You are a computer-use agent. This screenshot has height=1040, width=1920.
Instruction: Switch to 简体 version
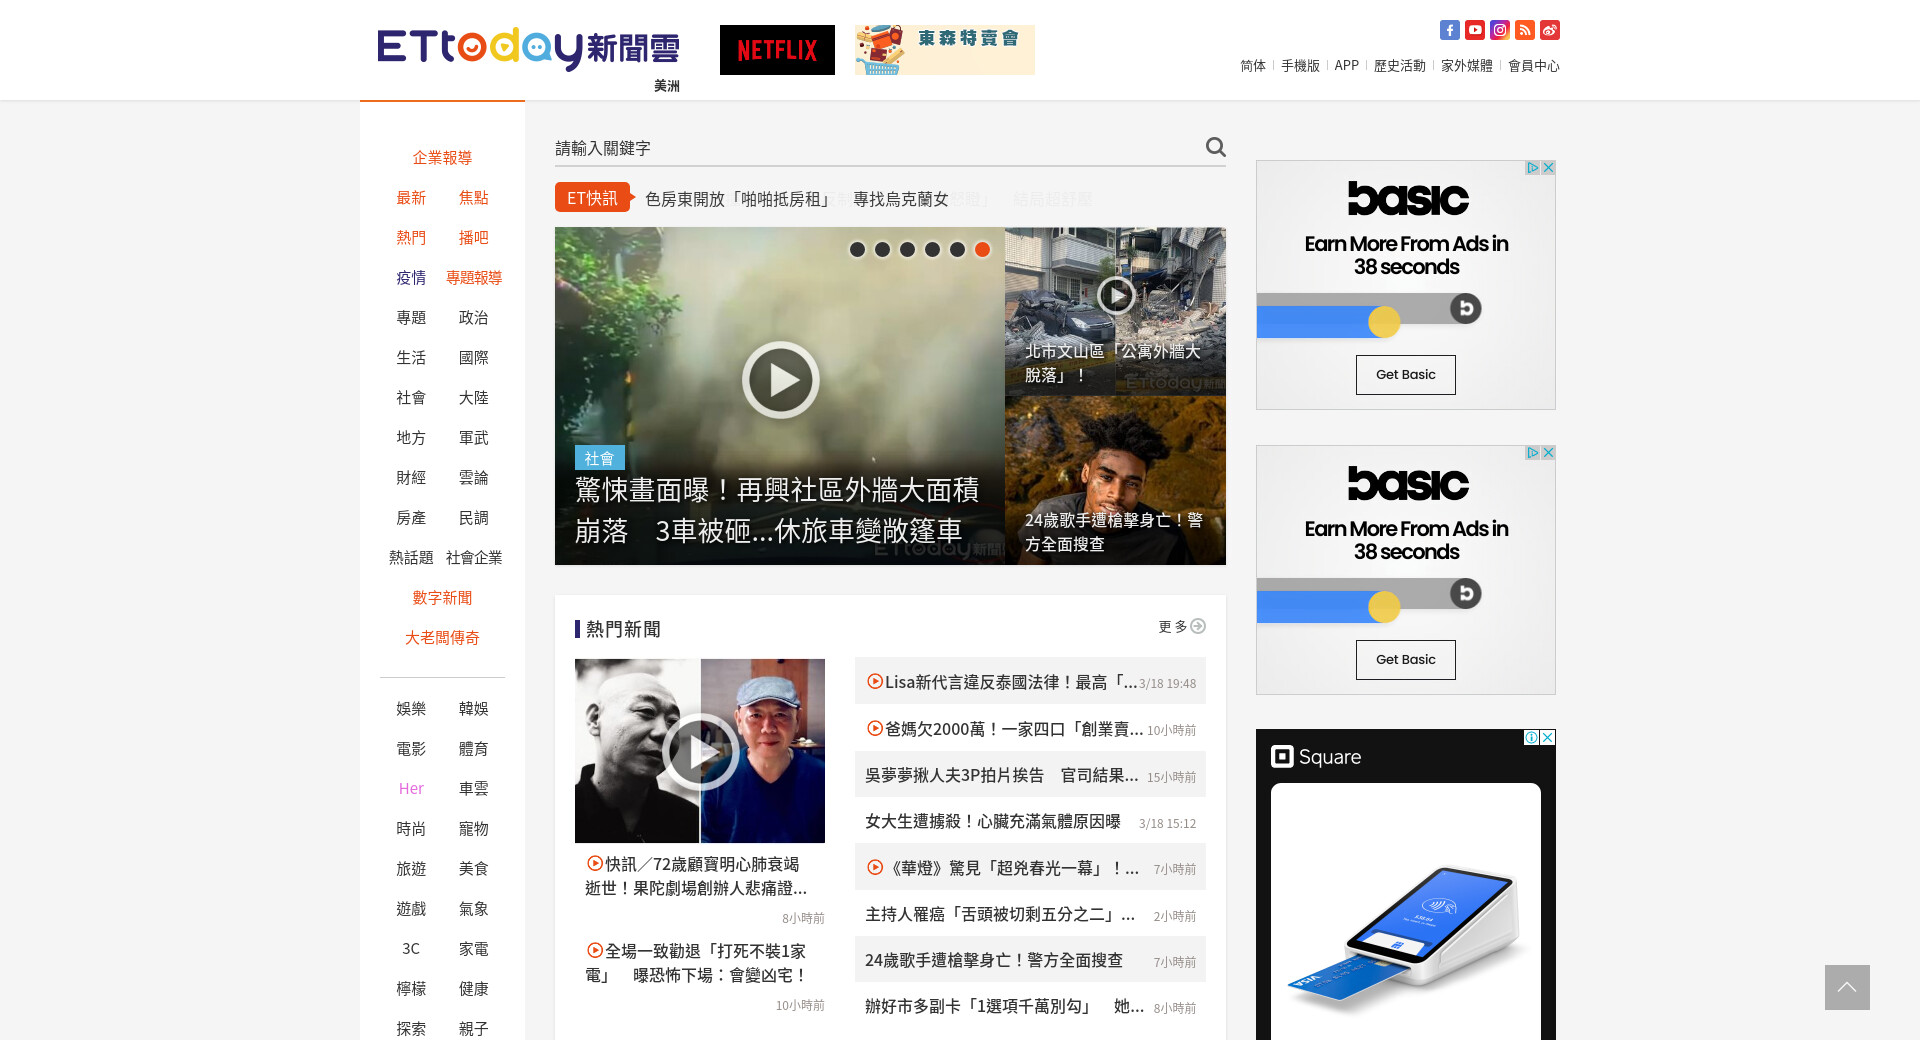click(1253, 66)
